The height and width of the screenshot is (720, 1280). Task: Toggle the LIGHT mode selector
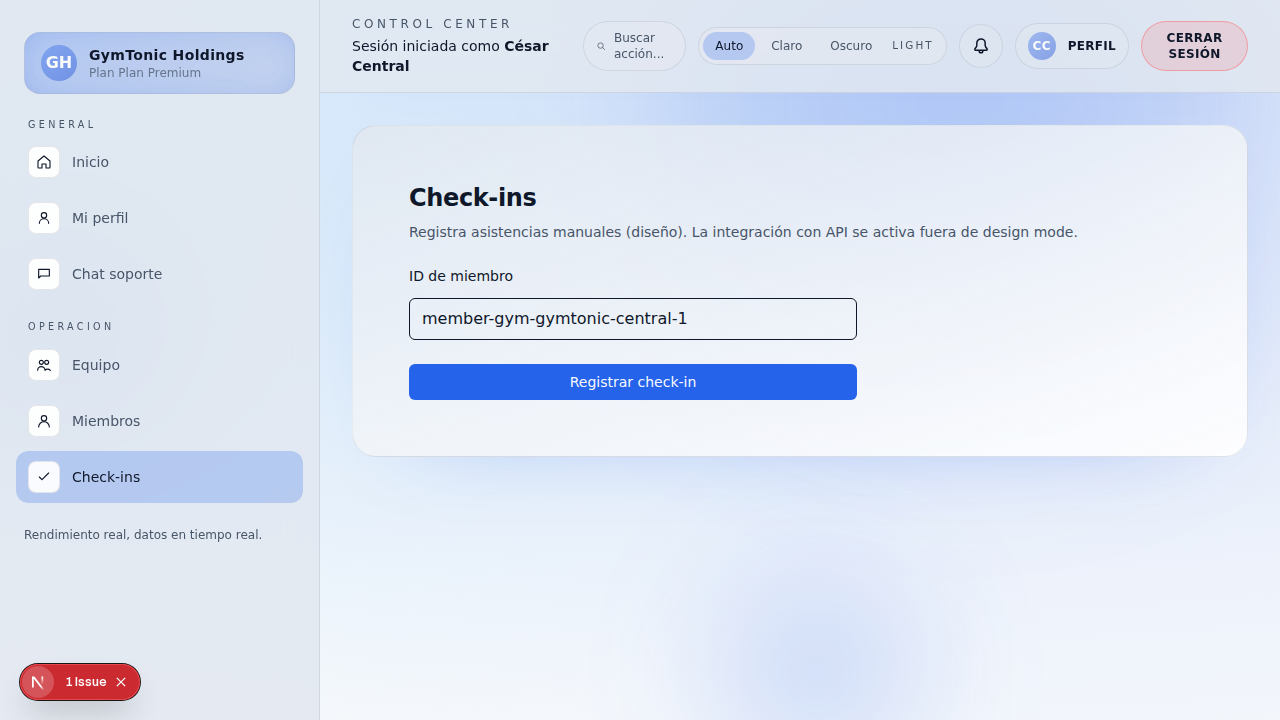point(912,45)
